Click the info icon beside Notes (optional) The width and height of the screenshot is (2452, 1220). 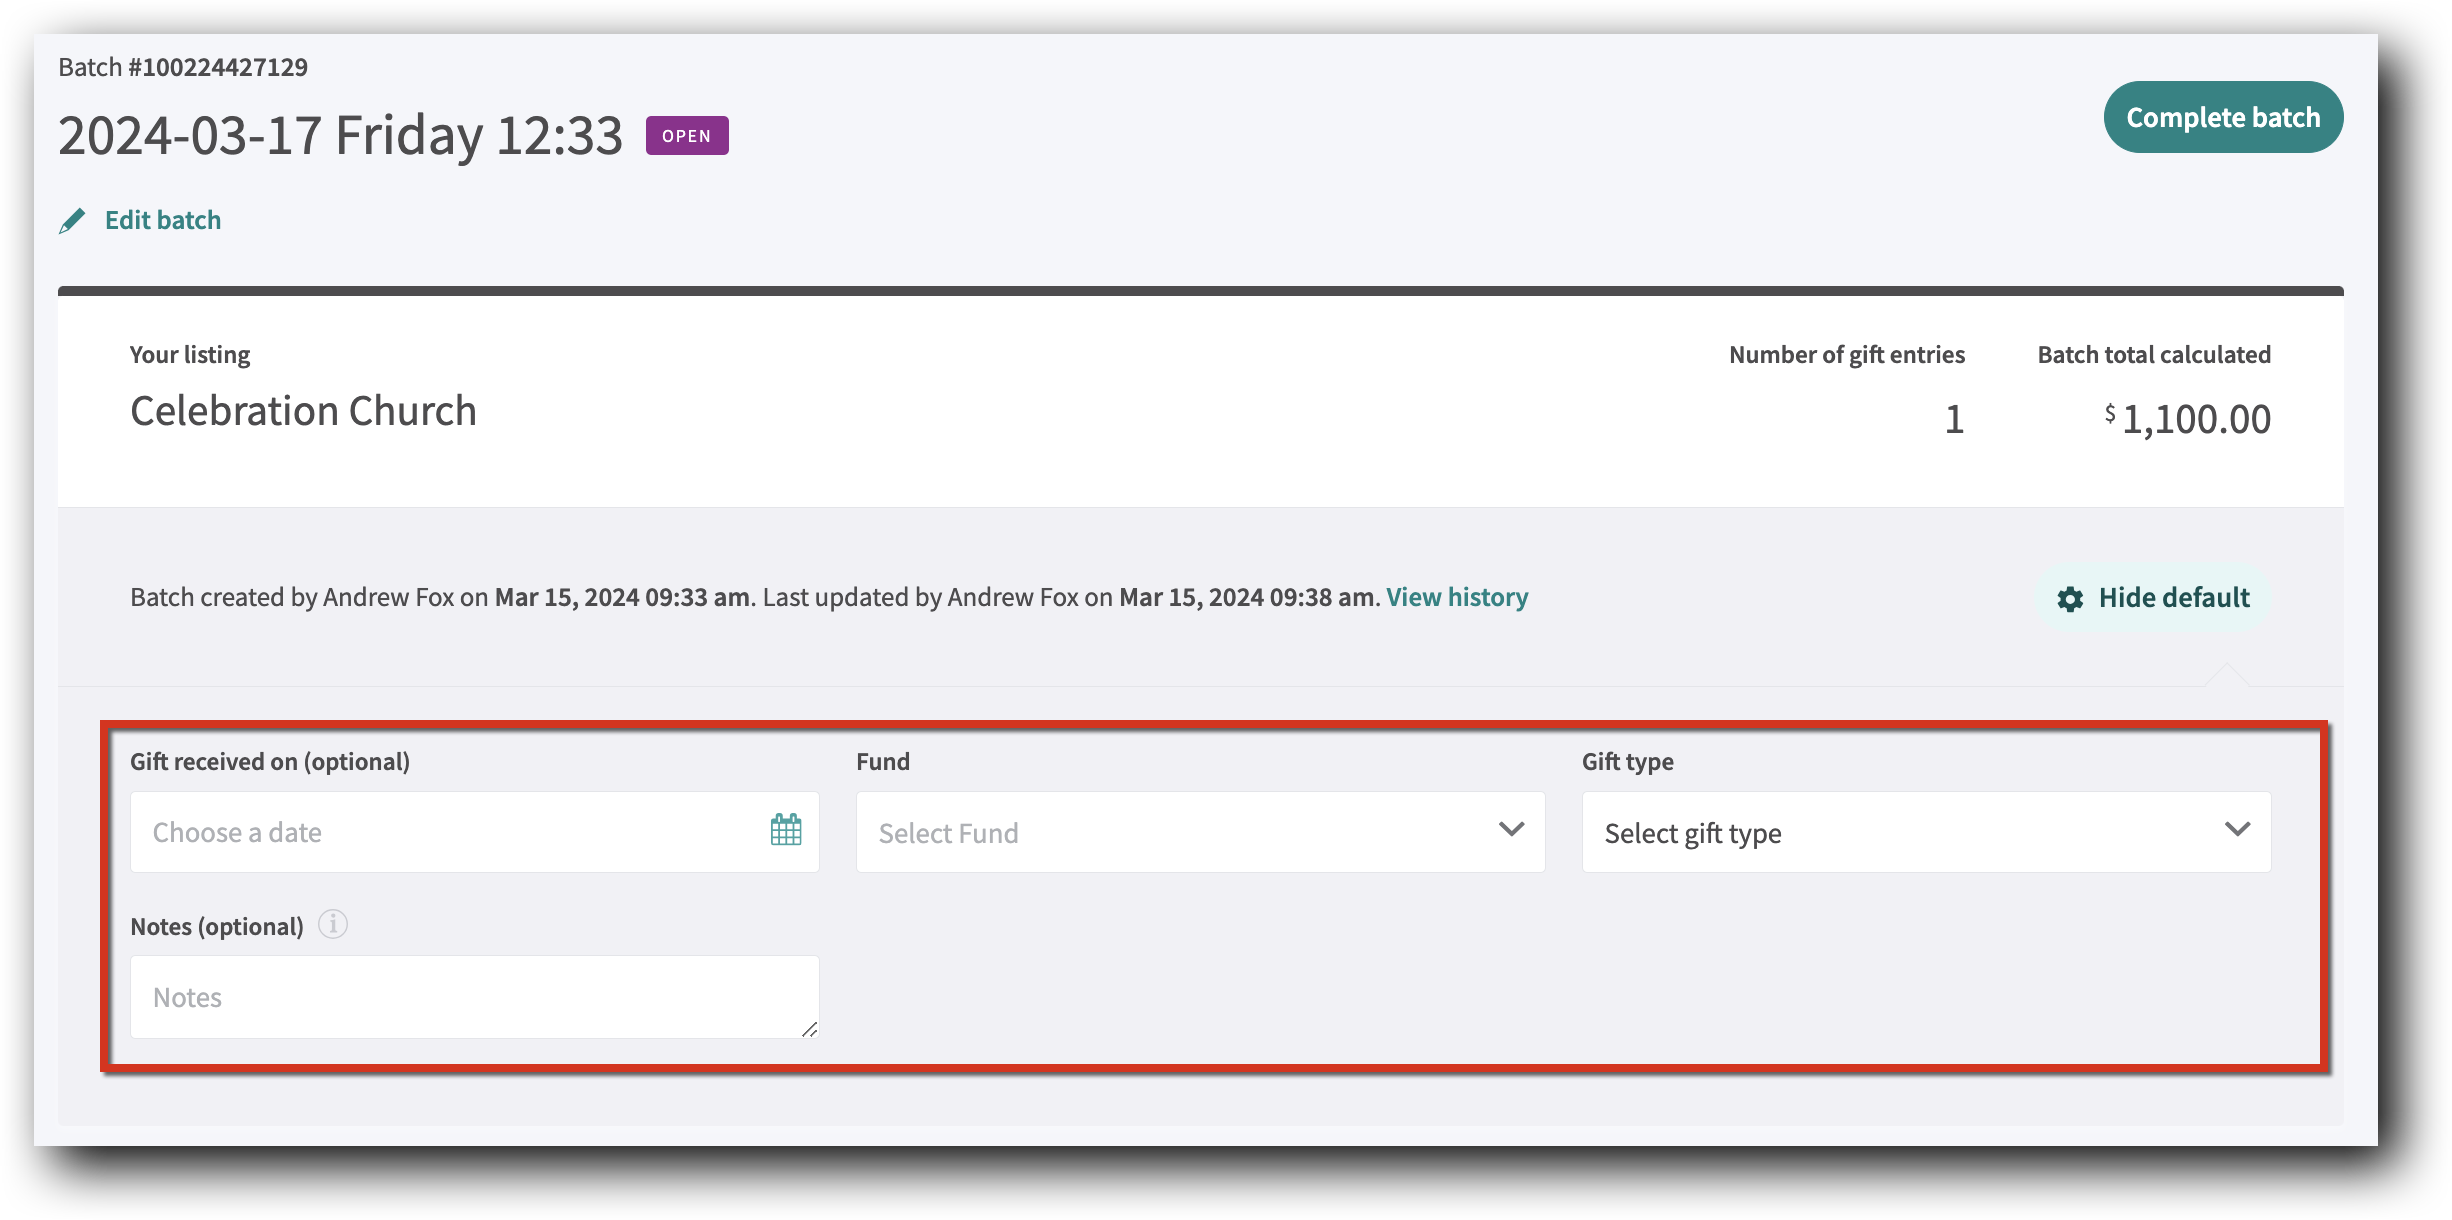click(x=333, y=925)
